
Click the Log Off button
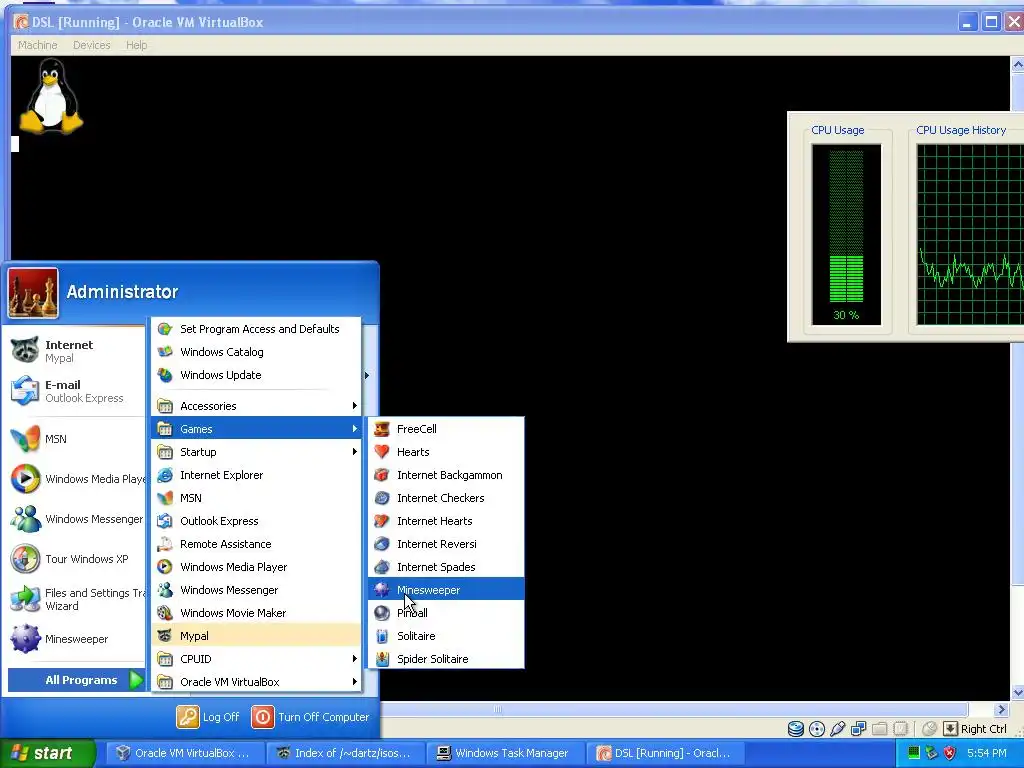tap(208, 716)
